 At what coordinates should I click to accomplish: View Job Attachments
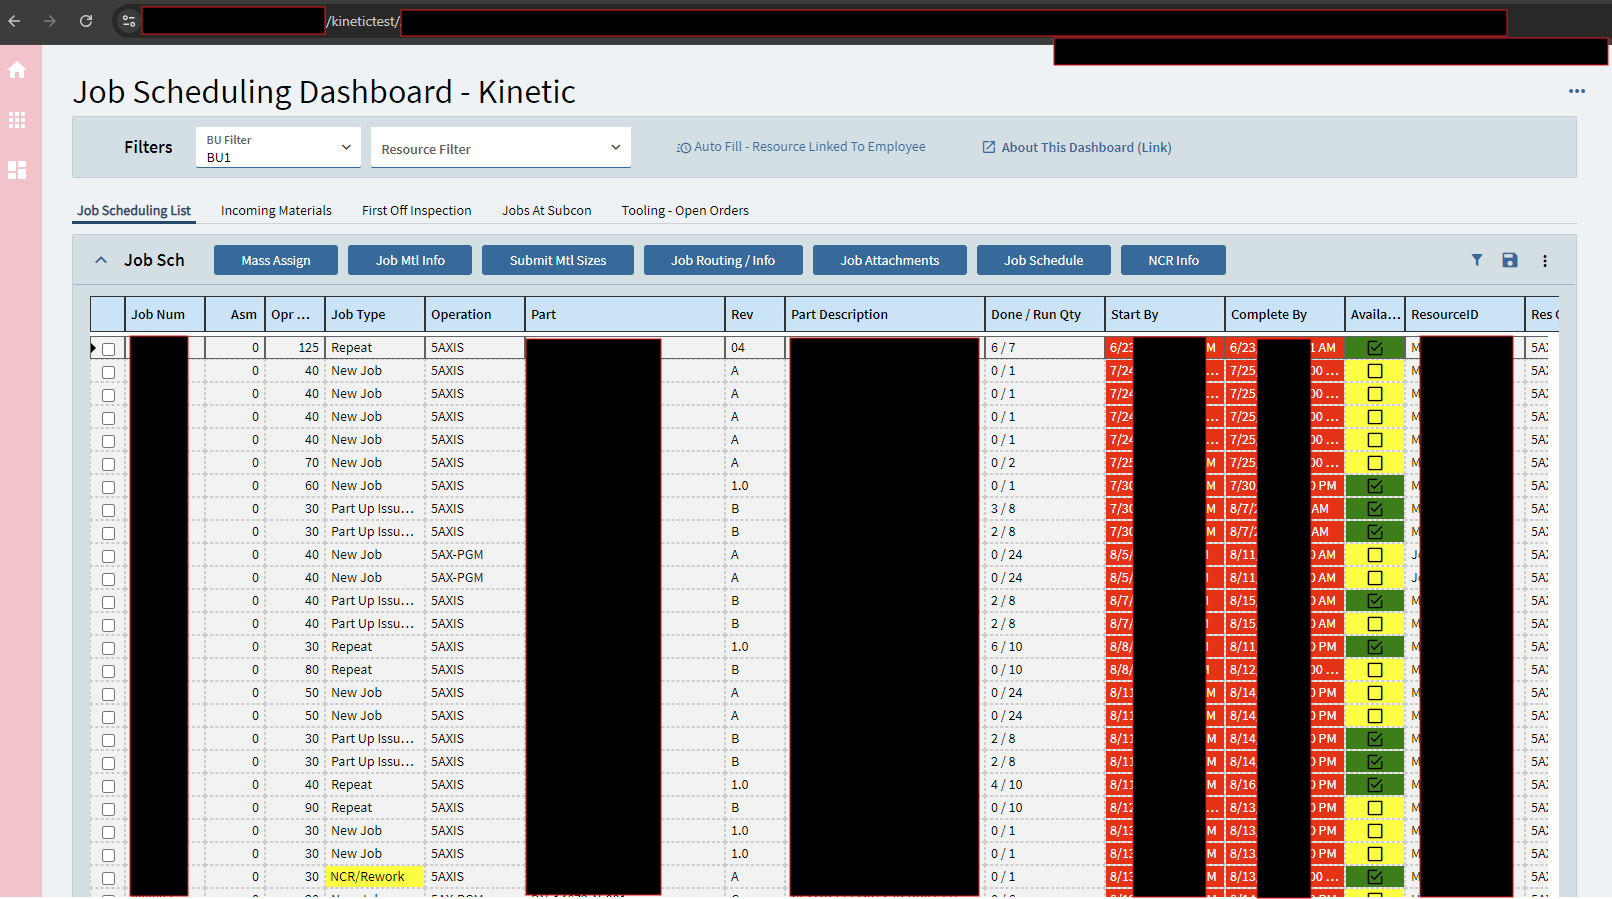[890, 260]
